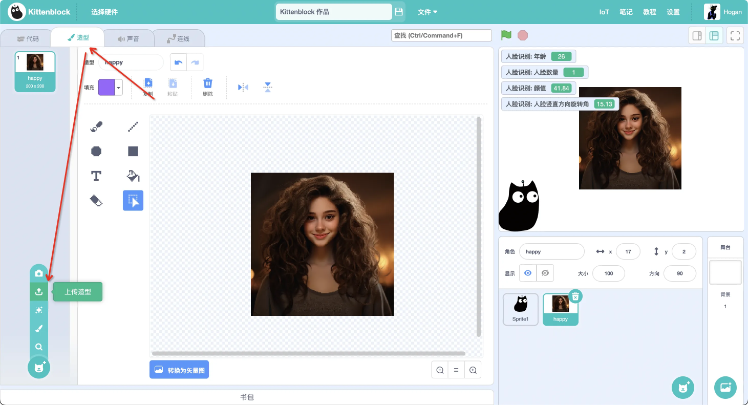Image resolution: width=748 pixels, height=406 pixels.
Task: Click the 转换为矢量图 button
Action: click(179, 370)
